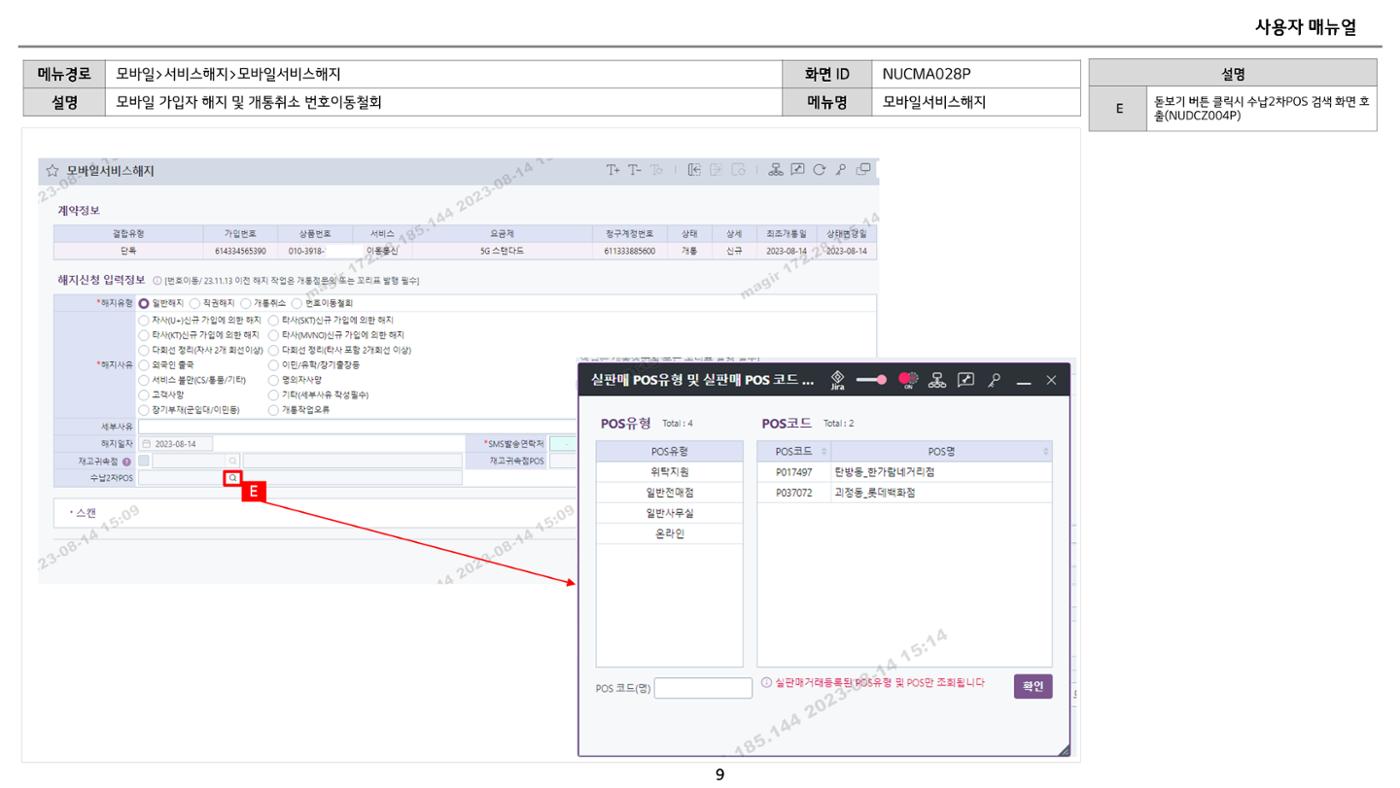Click POS name 괴정동_롯데백화점
Viewport: 1400px width, 788px height.
tap(874, 493)
